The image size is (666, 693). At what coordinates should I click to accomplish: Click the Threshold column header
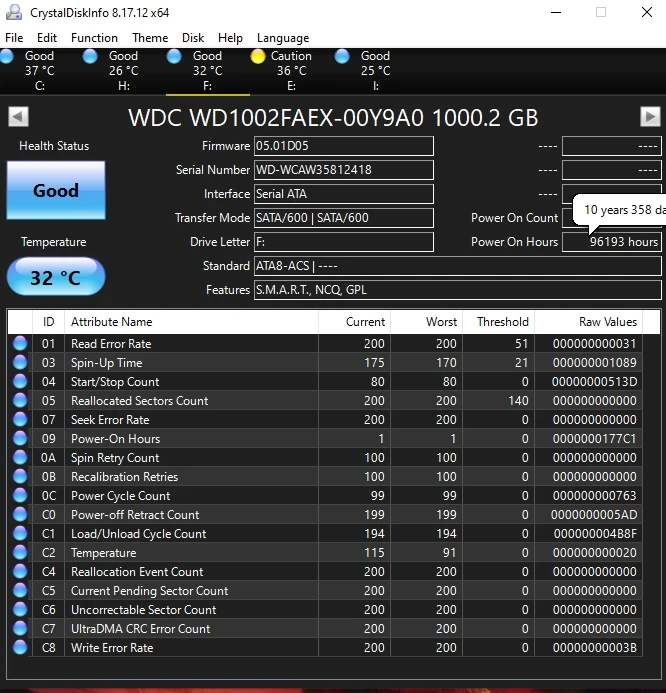coord(499,322)
